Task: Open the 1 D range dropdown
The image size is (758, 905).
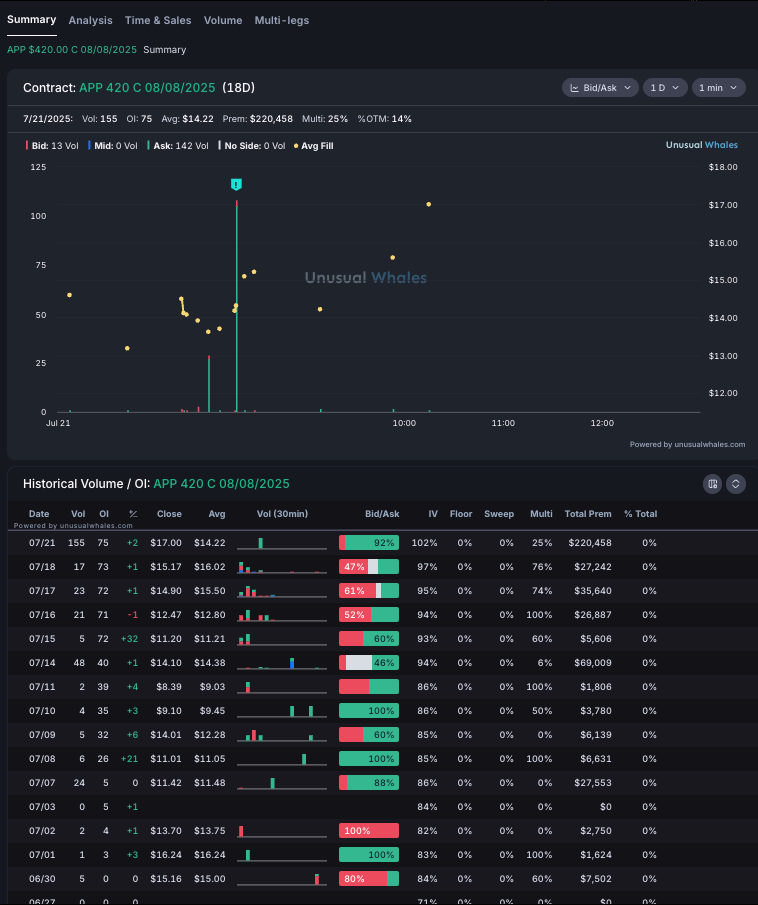Action: (x=664, y=88)
